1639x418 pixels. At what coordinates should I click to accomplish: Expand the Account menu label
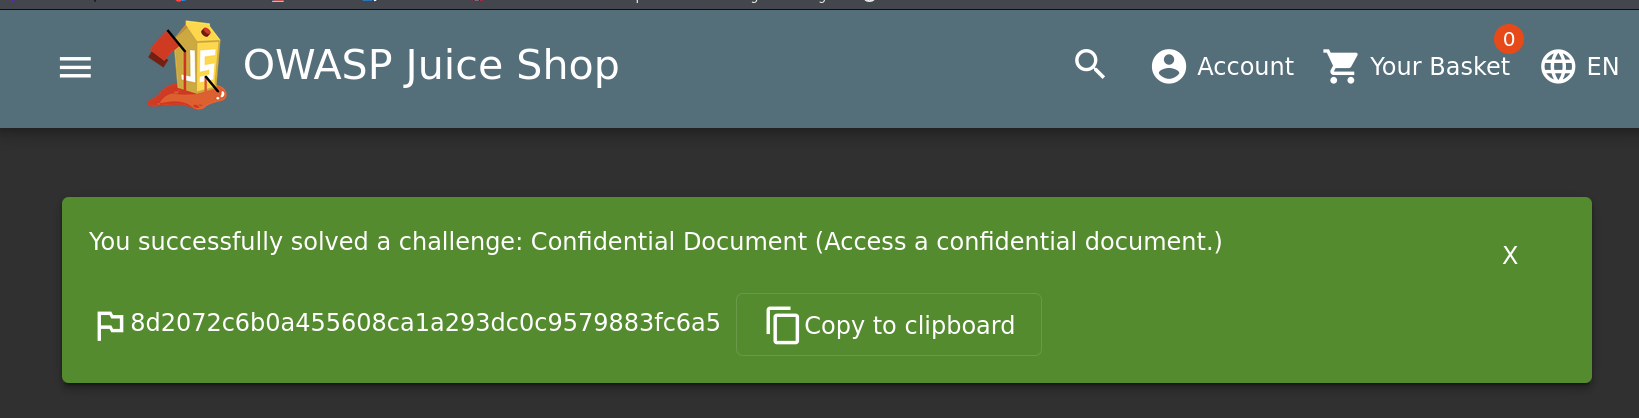[x=1245, y=67]
